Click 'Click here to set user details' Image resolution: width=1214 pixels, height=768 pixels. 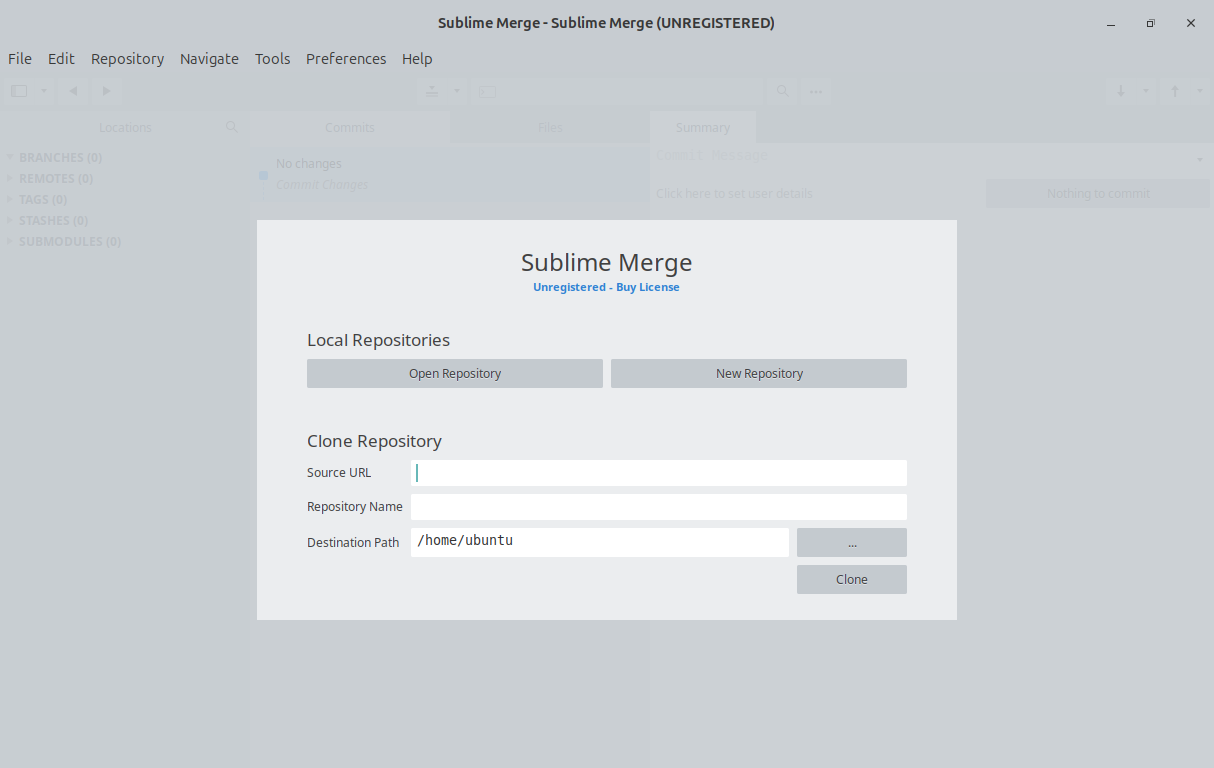(x=734, y=193)
